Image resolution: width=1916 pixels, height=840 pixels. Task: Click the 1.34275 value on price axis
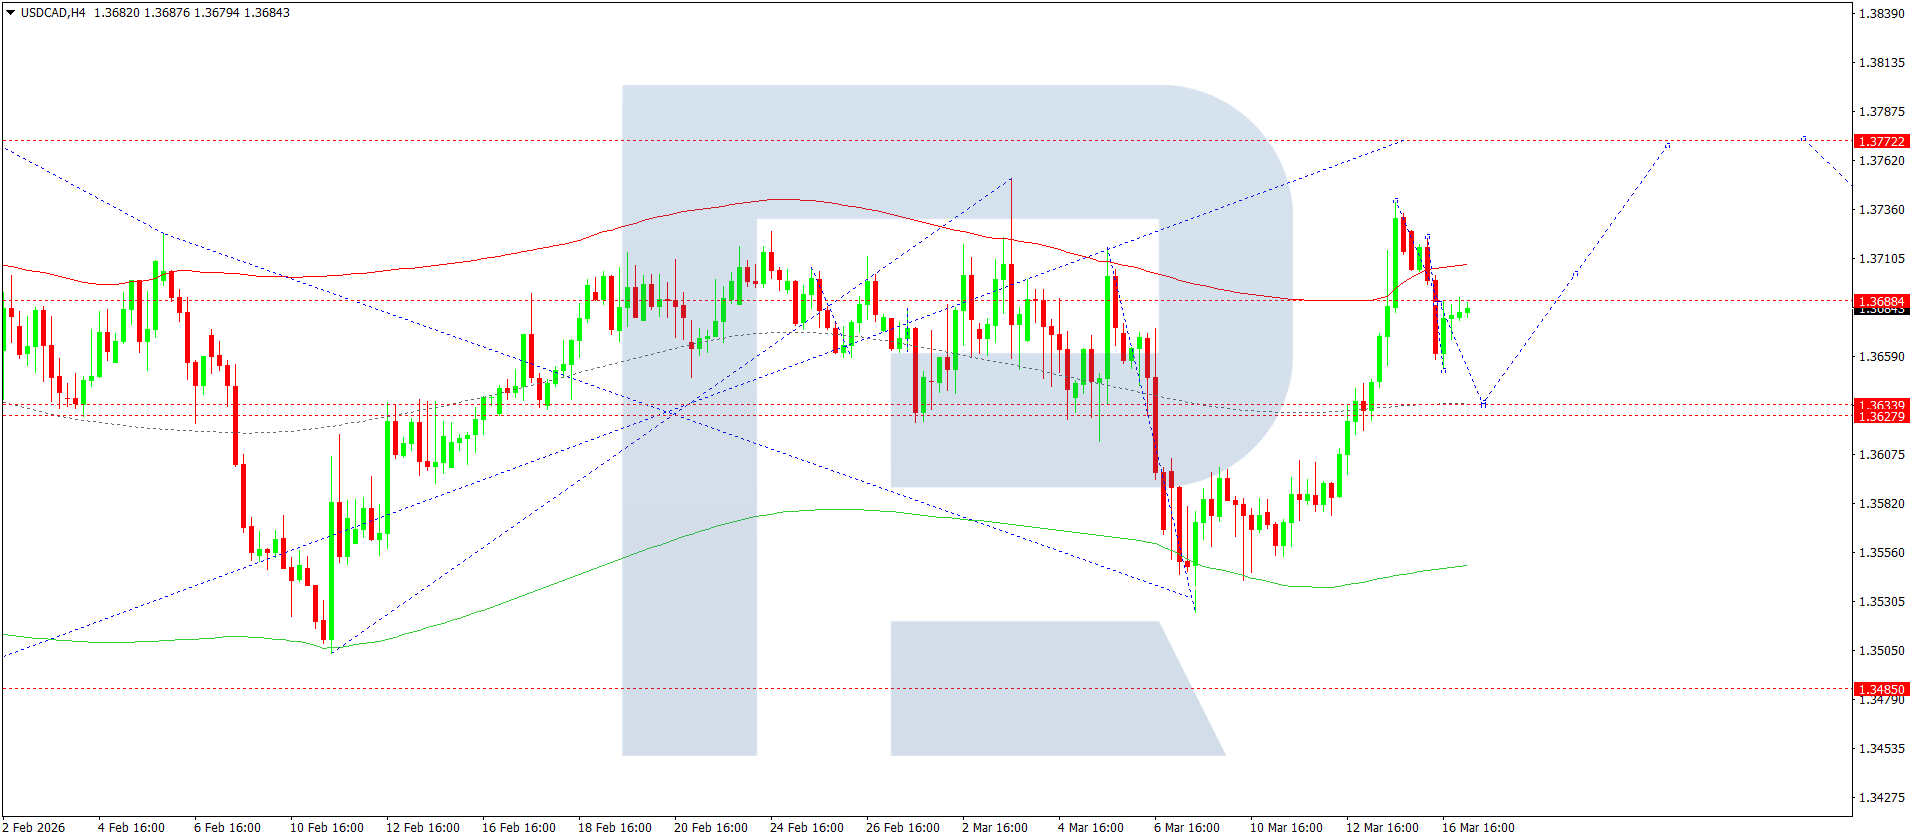(x=1881, y=798)
